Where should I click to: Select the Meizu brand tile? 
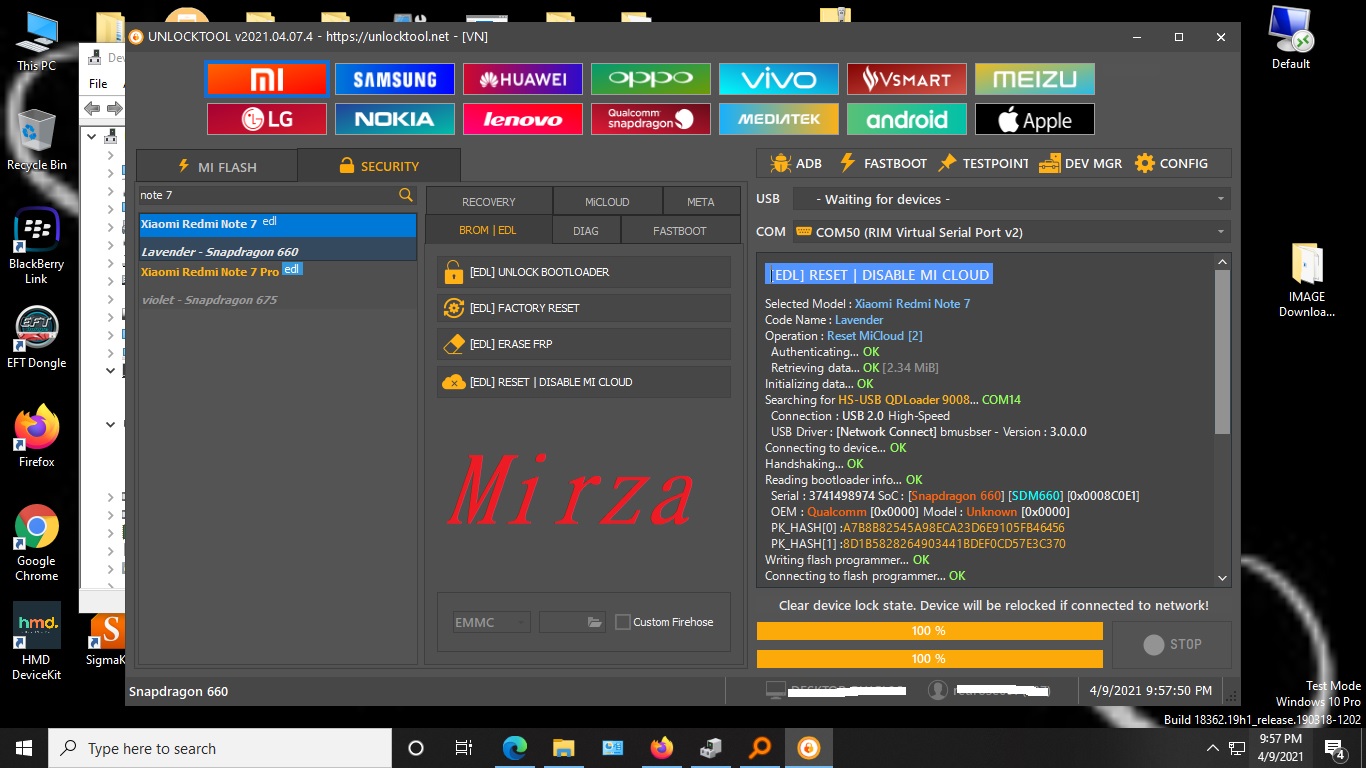click(x=1035, y=79)
